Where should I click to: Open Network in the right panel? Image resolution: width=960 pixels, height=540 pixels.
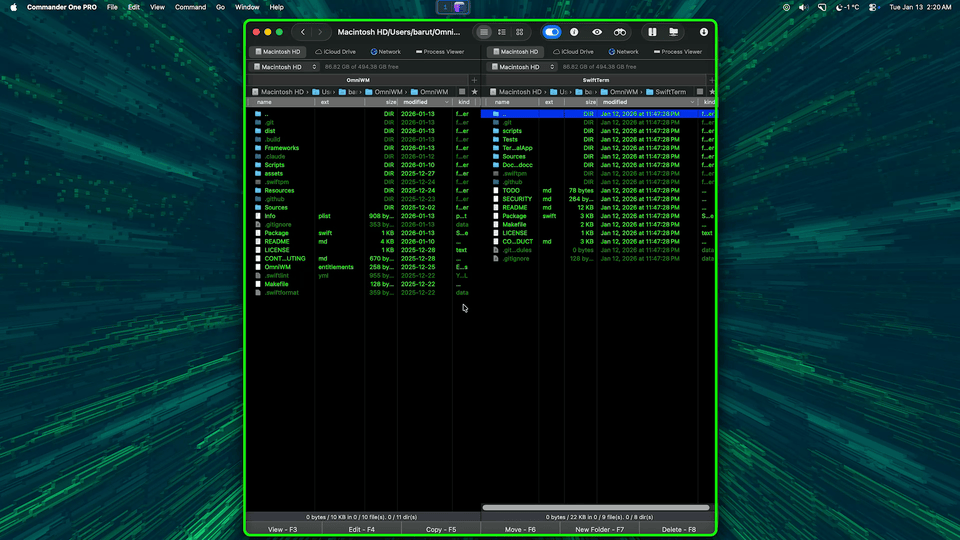623,51
